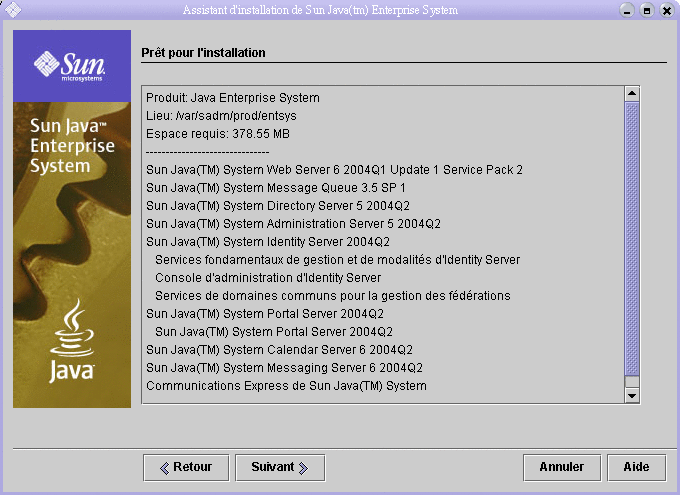Viewport: 680px width, 495px height.
Task: Minimize the installer window
Action: point(627,10)
